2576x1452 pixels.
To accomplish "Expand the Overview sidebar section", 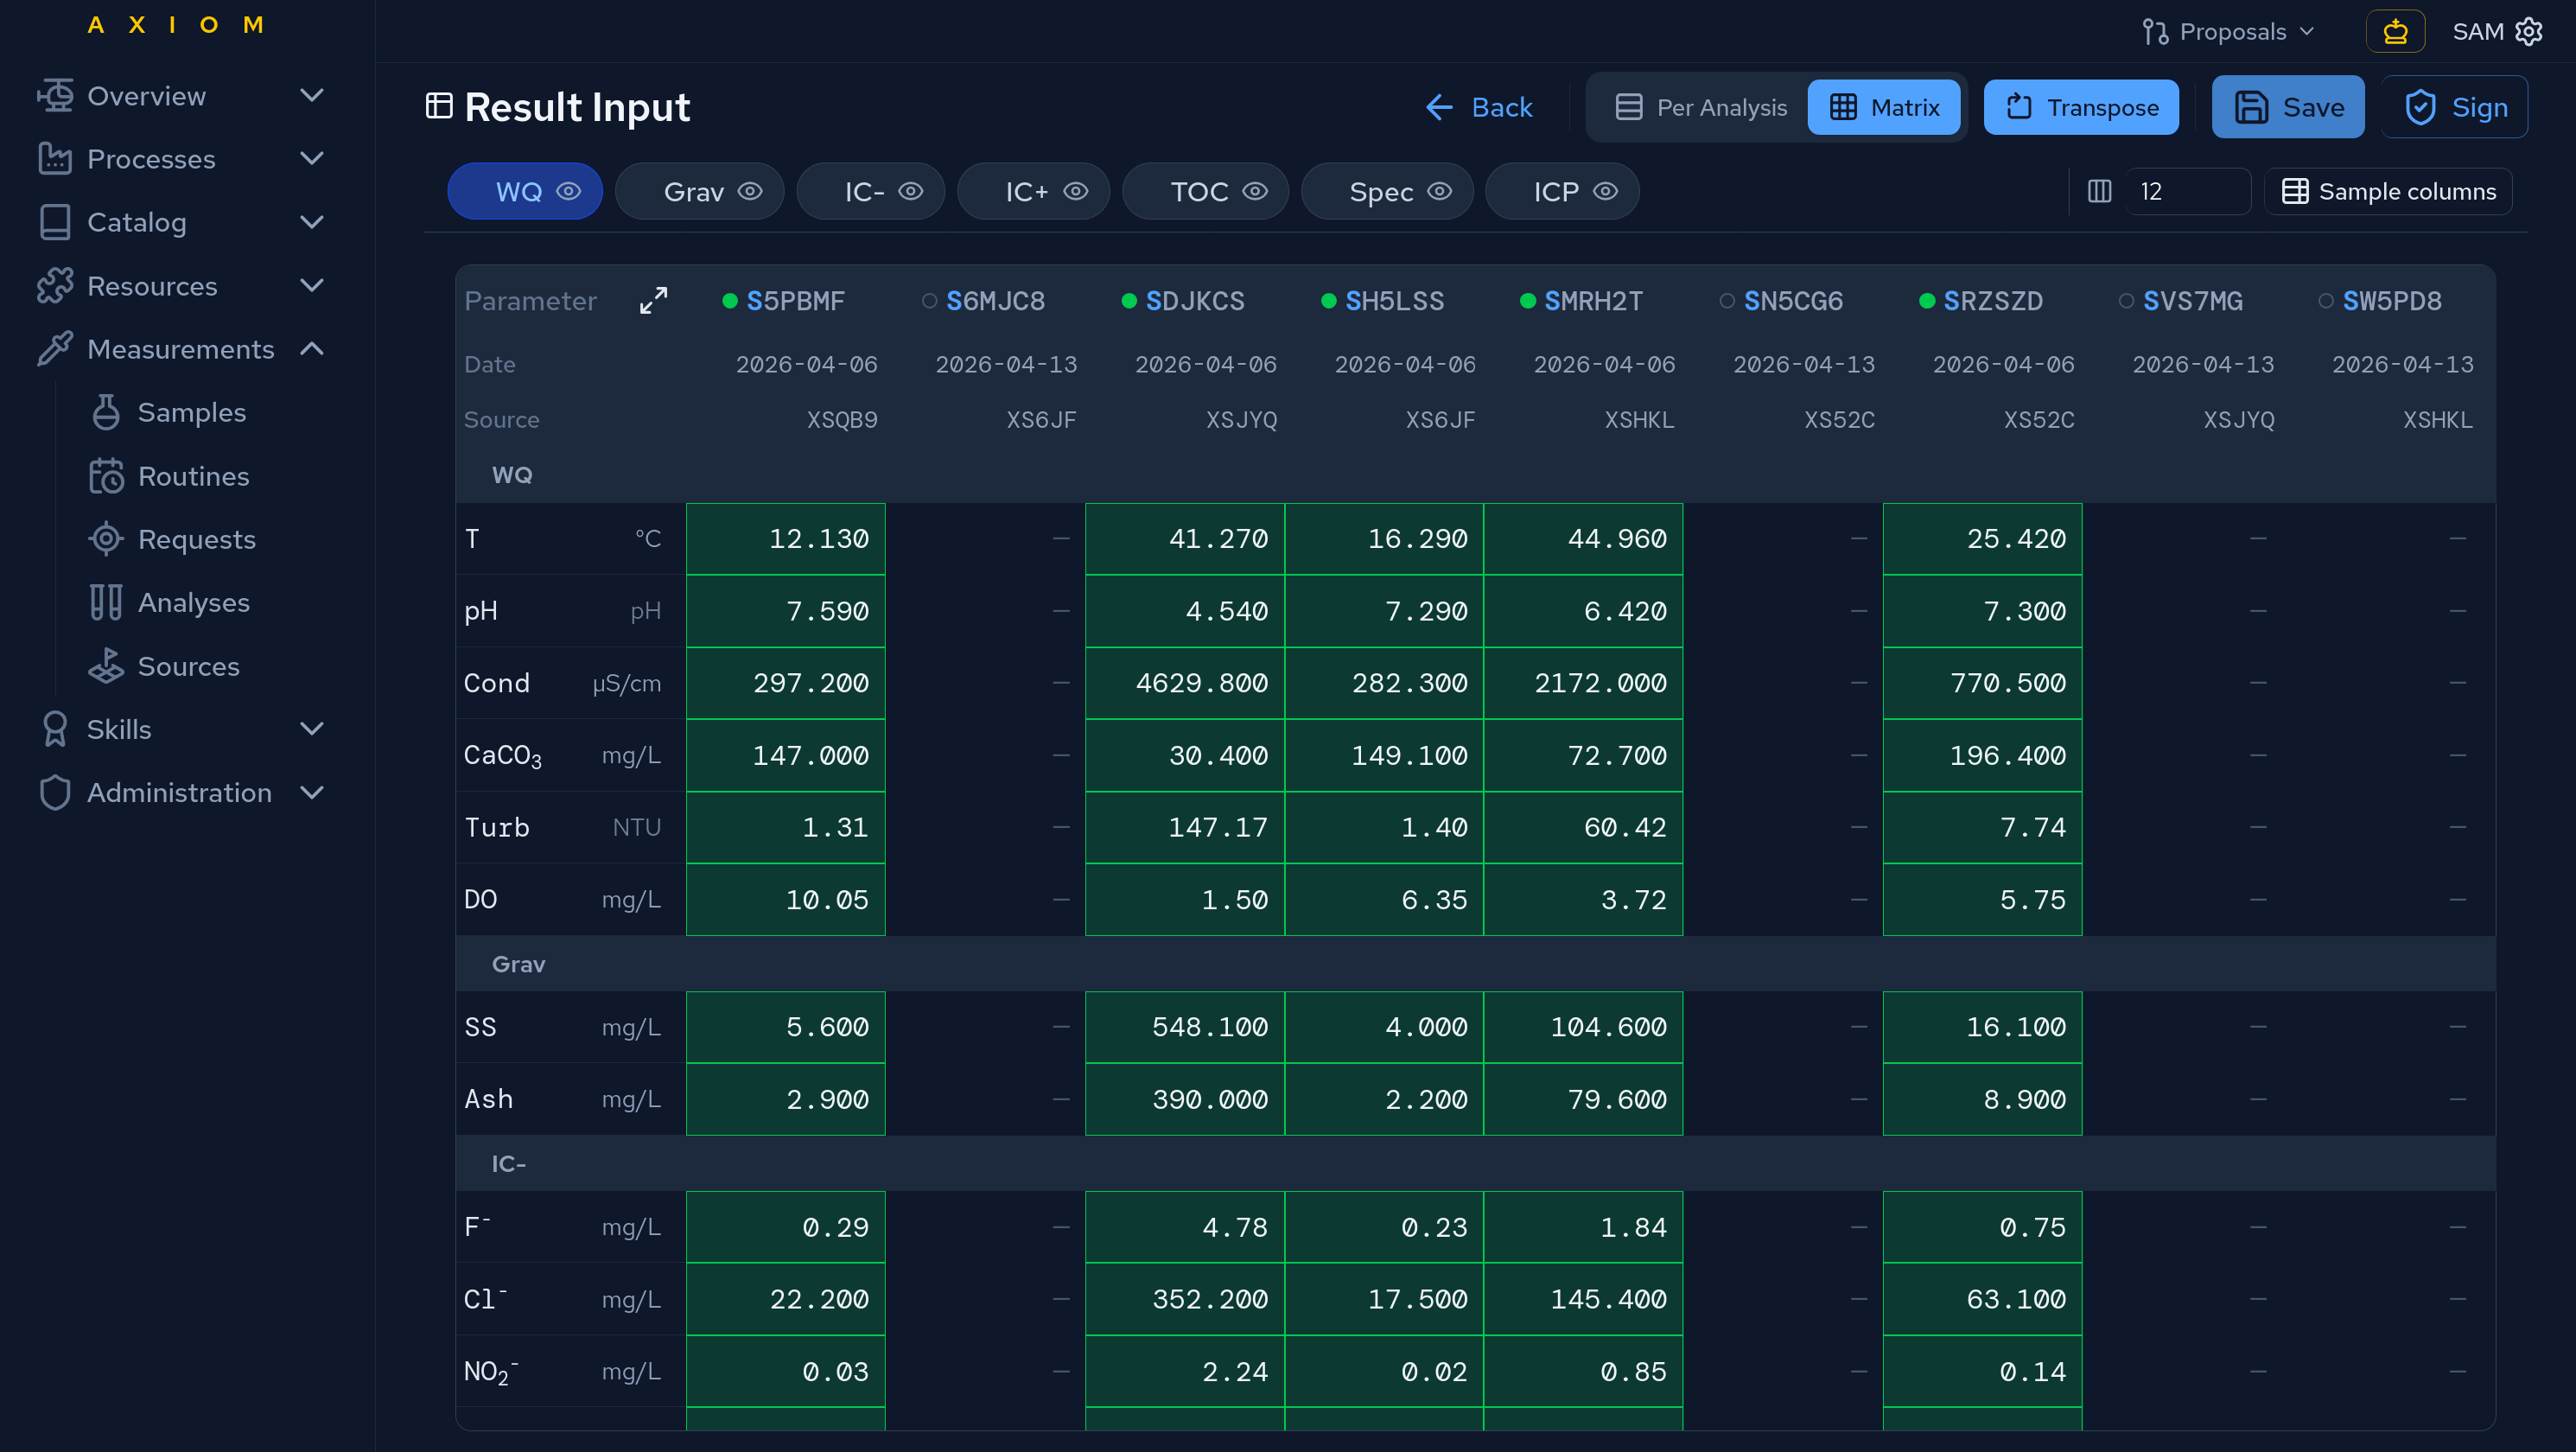I will click(312, 96).
